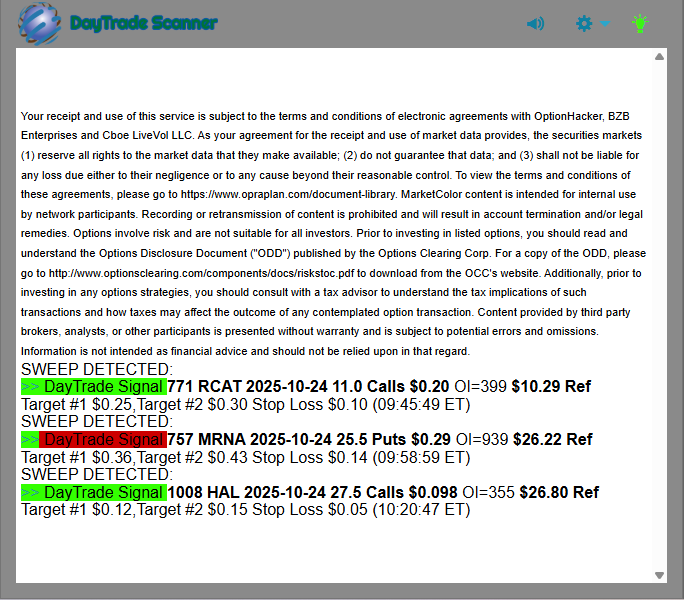Viewport: 684px width, 600px height.
Task: Open settings via the gear icon
Action: tap(584, 23)
